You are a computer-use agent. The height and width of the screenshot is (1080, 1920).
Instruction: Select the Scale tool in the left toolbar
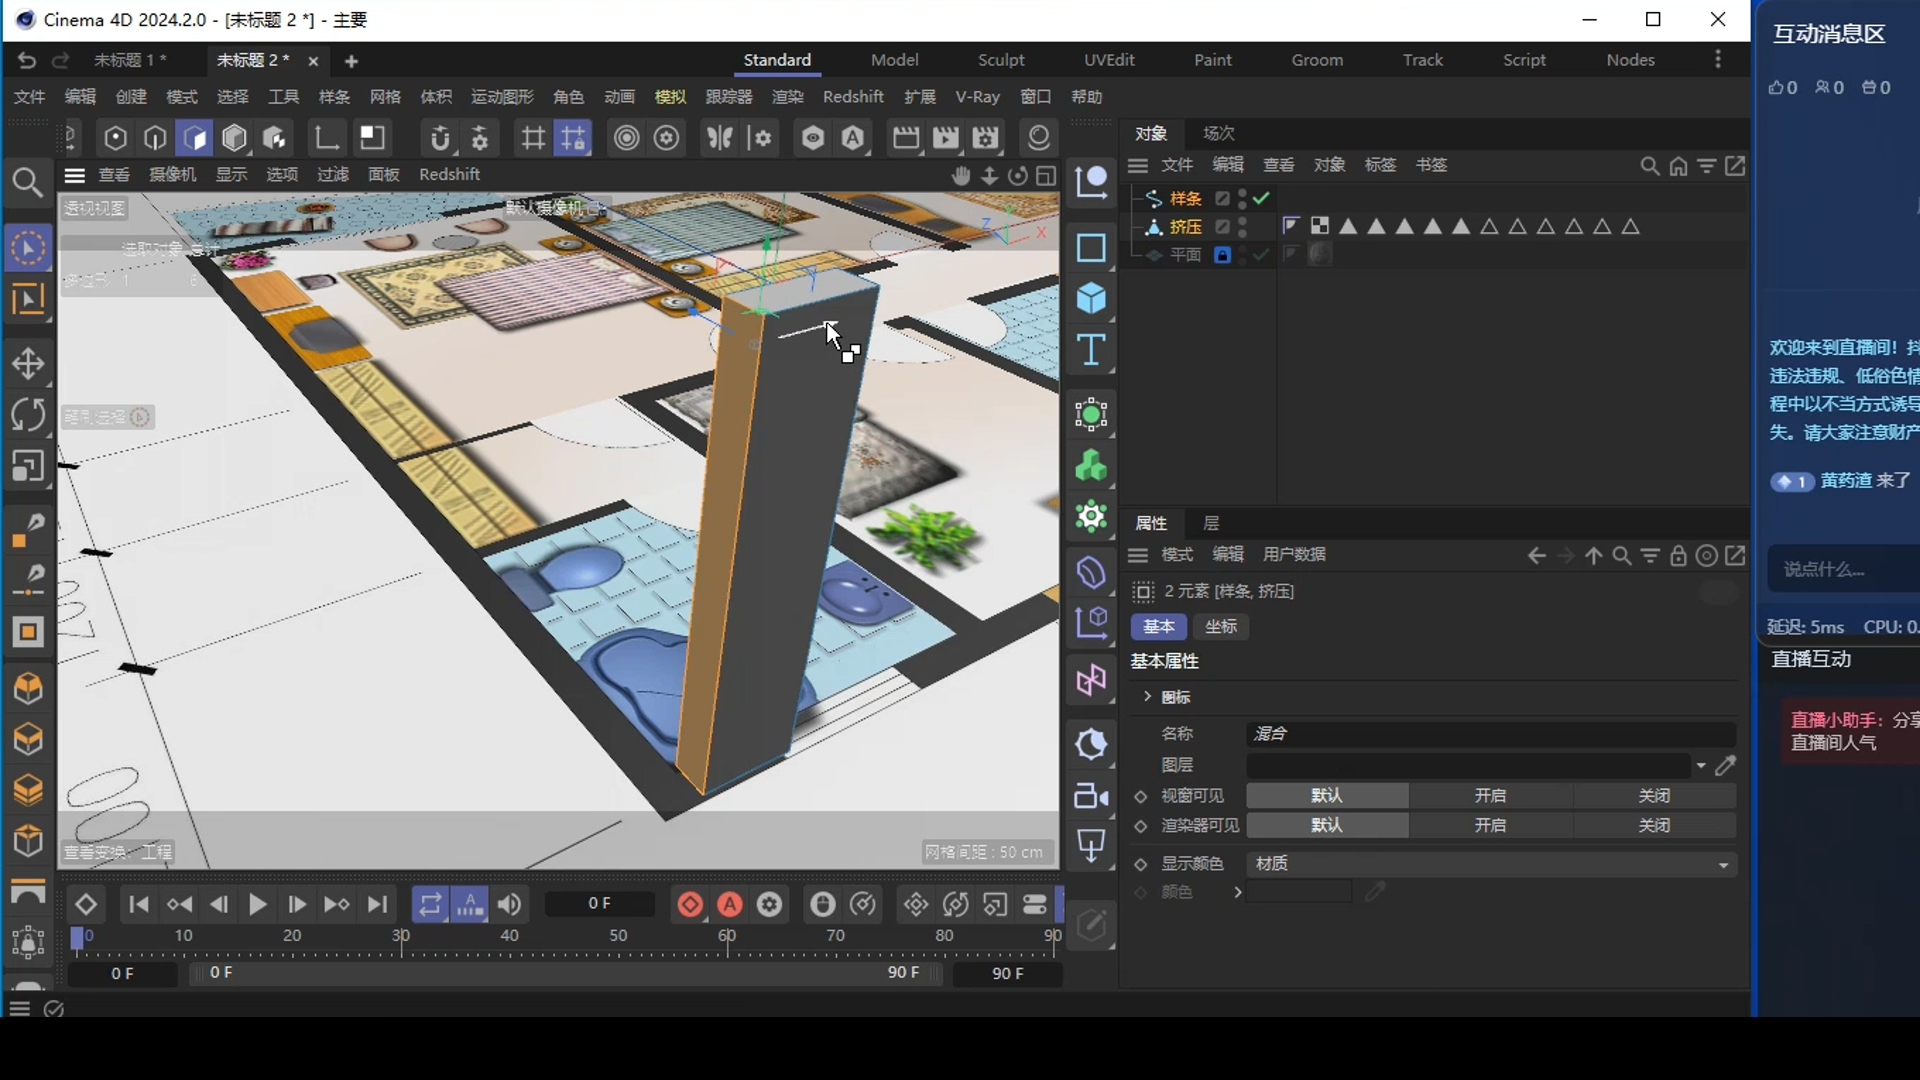pos(28,467)
